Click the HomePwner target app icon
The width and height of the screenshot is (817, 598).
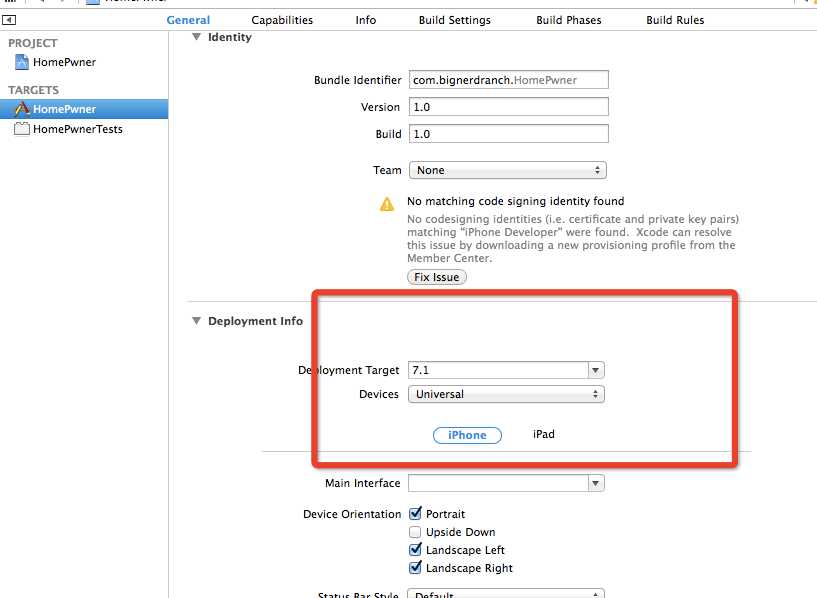click(x=22, y=109)
